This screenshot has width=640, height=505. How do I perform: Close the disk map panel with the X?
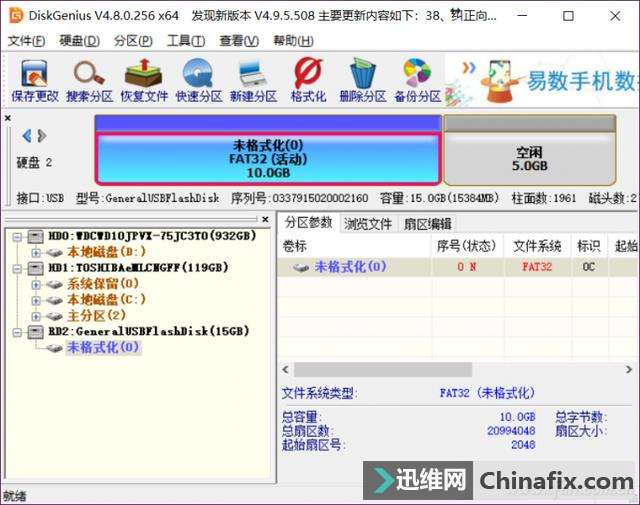pyautogui.click(x=8, y=118)
